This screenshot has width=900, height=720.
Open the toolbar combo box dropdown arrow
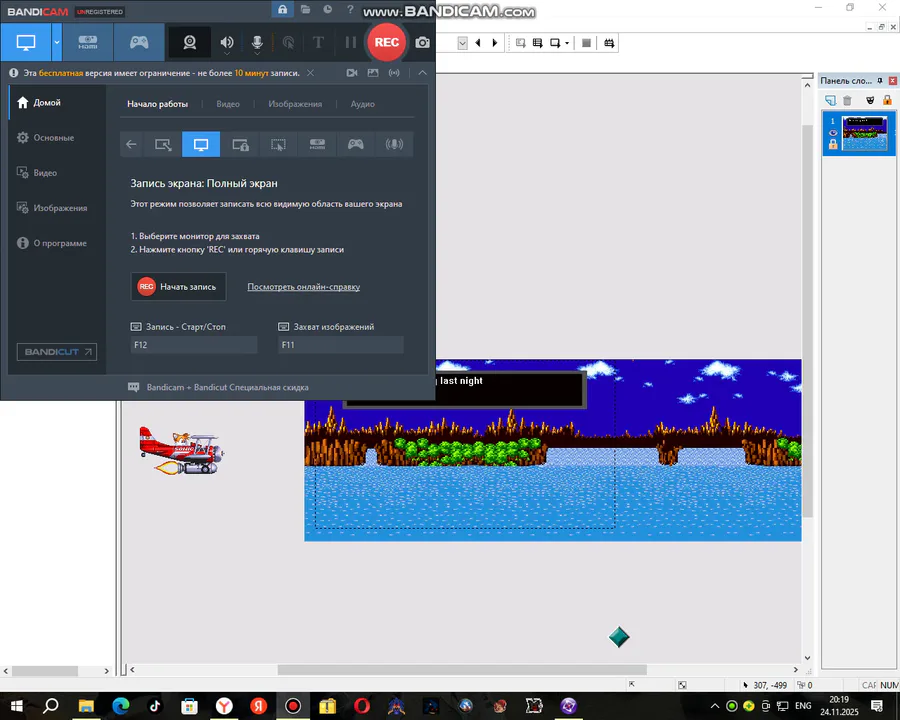pyautogui.click(x=463, y=43)
